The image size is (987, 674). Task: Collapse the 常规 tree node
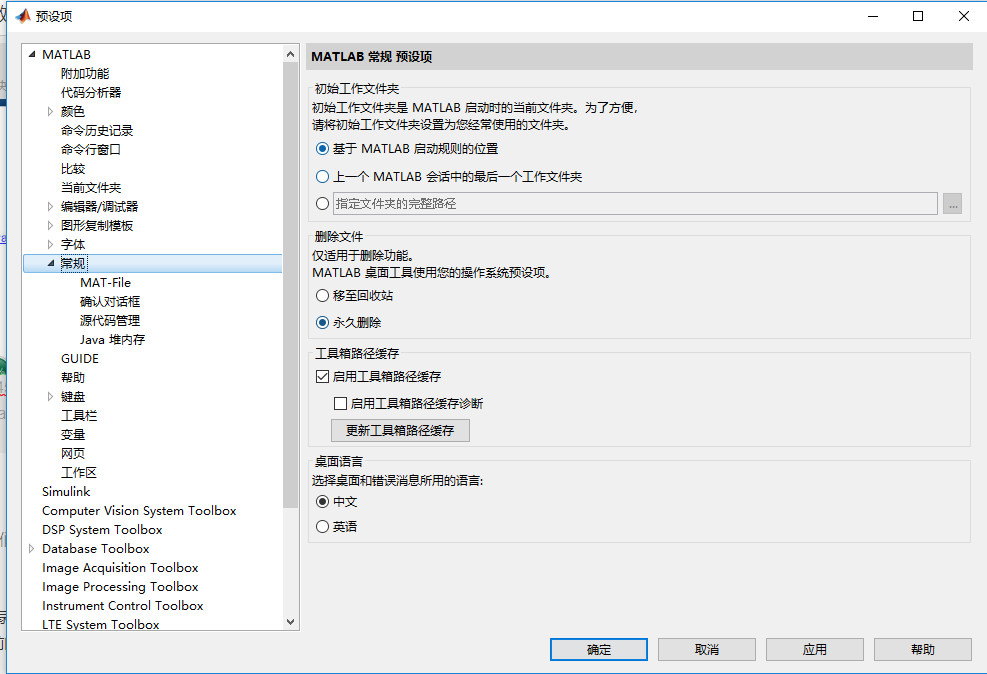tap(51, 264)
